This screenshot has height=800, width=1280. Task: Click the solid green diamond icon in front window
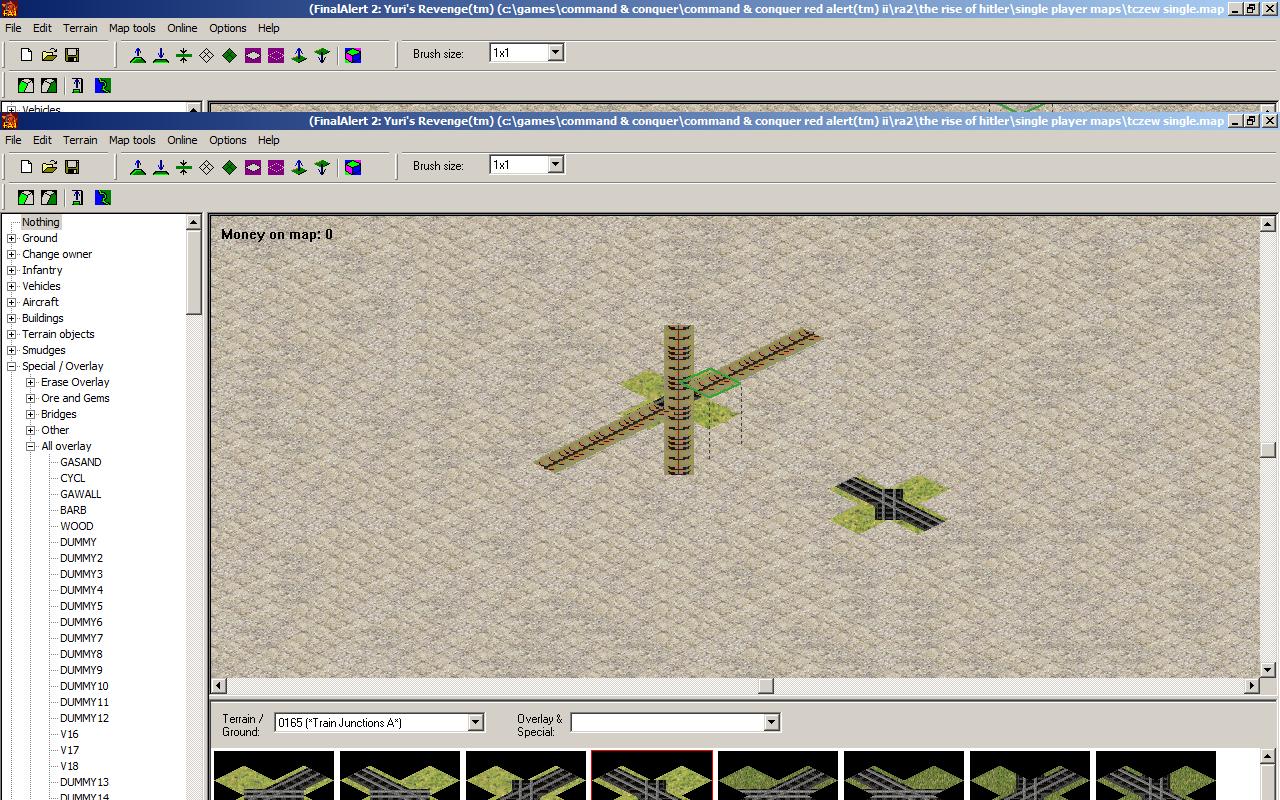point(230,167)
